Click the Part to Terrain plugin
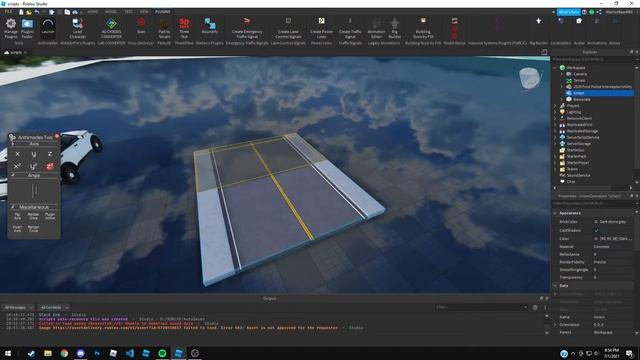Viewport: 640px width, 360px height. pyautogui.click(x=164, y=28)
